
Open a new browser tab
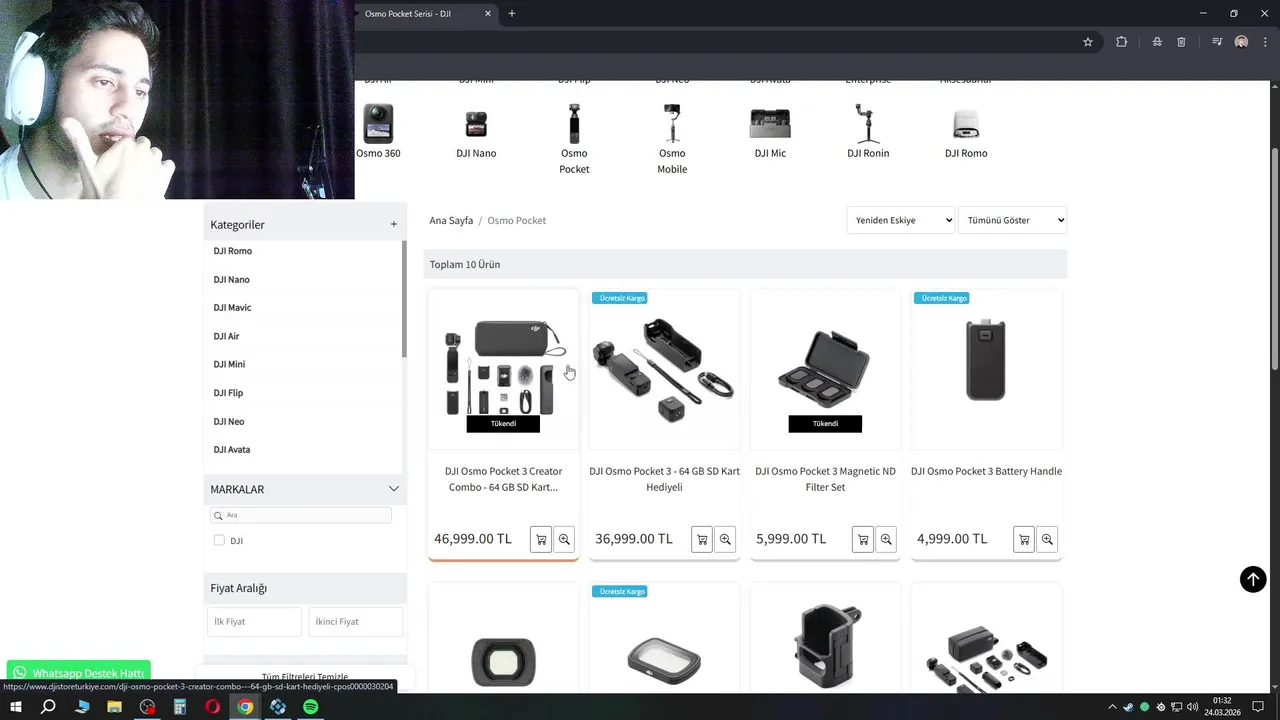click(x=512, y=14)
